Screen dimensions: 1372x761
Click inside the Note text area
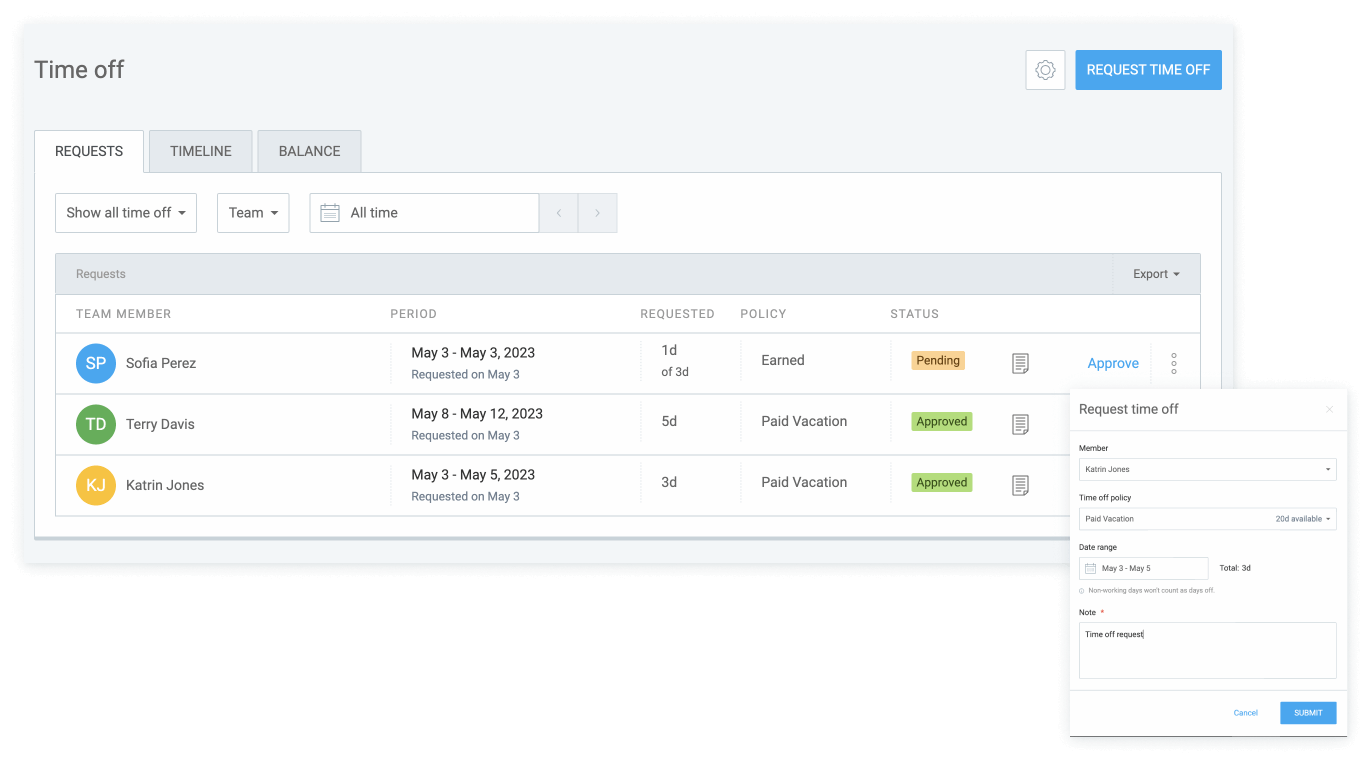pos(1207,648)
